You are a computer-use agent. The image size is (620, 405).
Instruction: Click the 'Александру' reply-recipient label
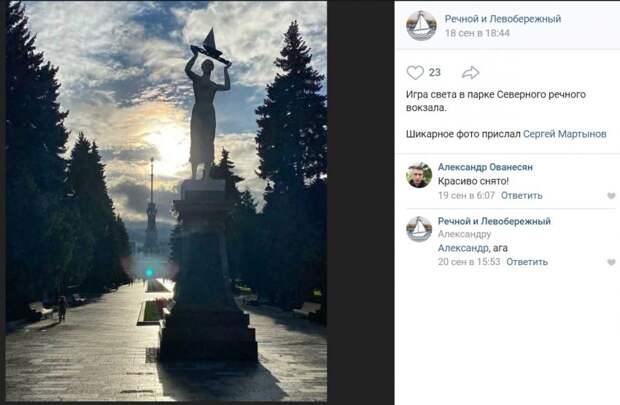(465, 235)
